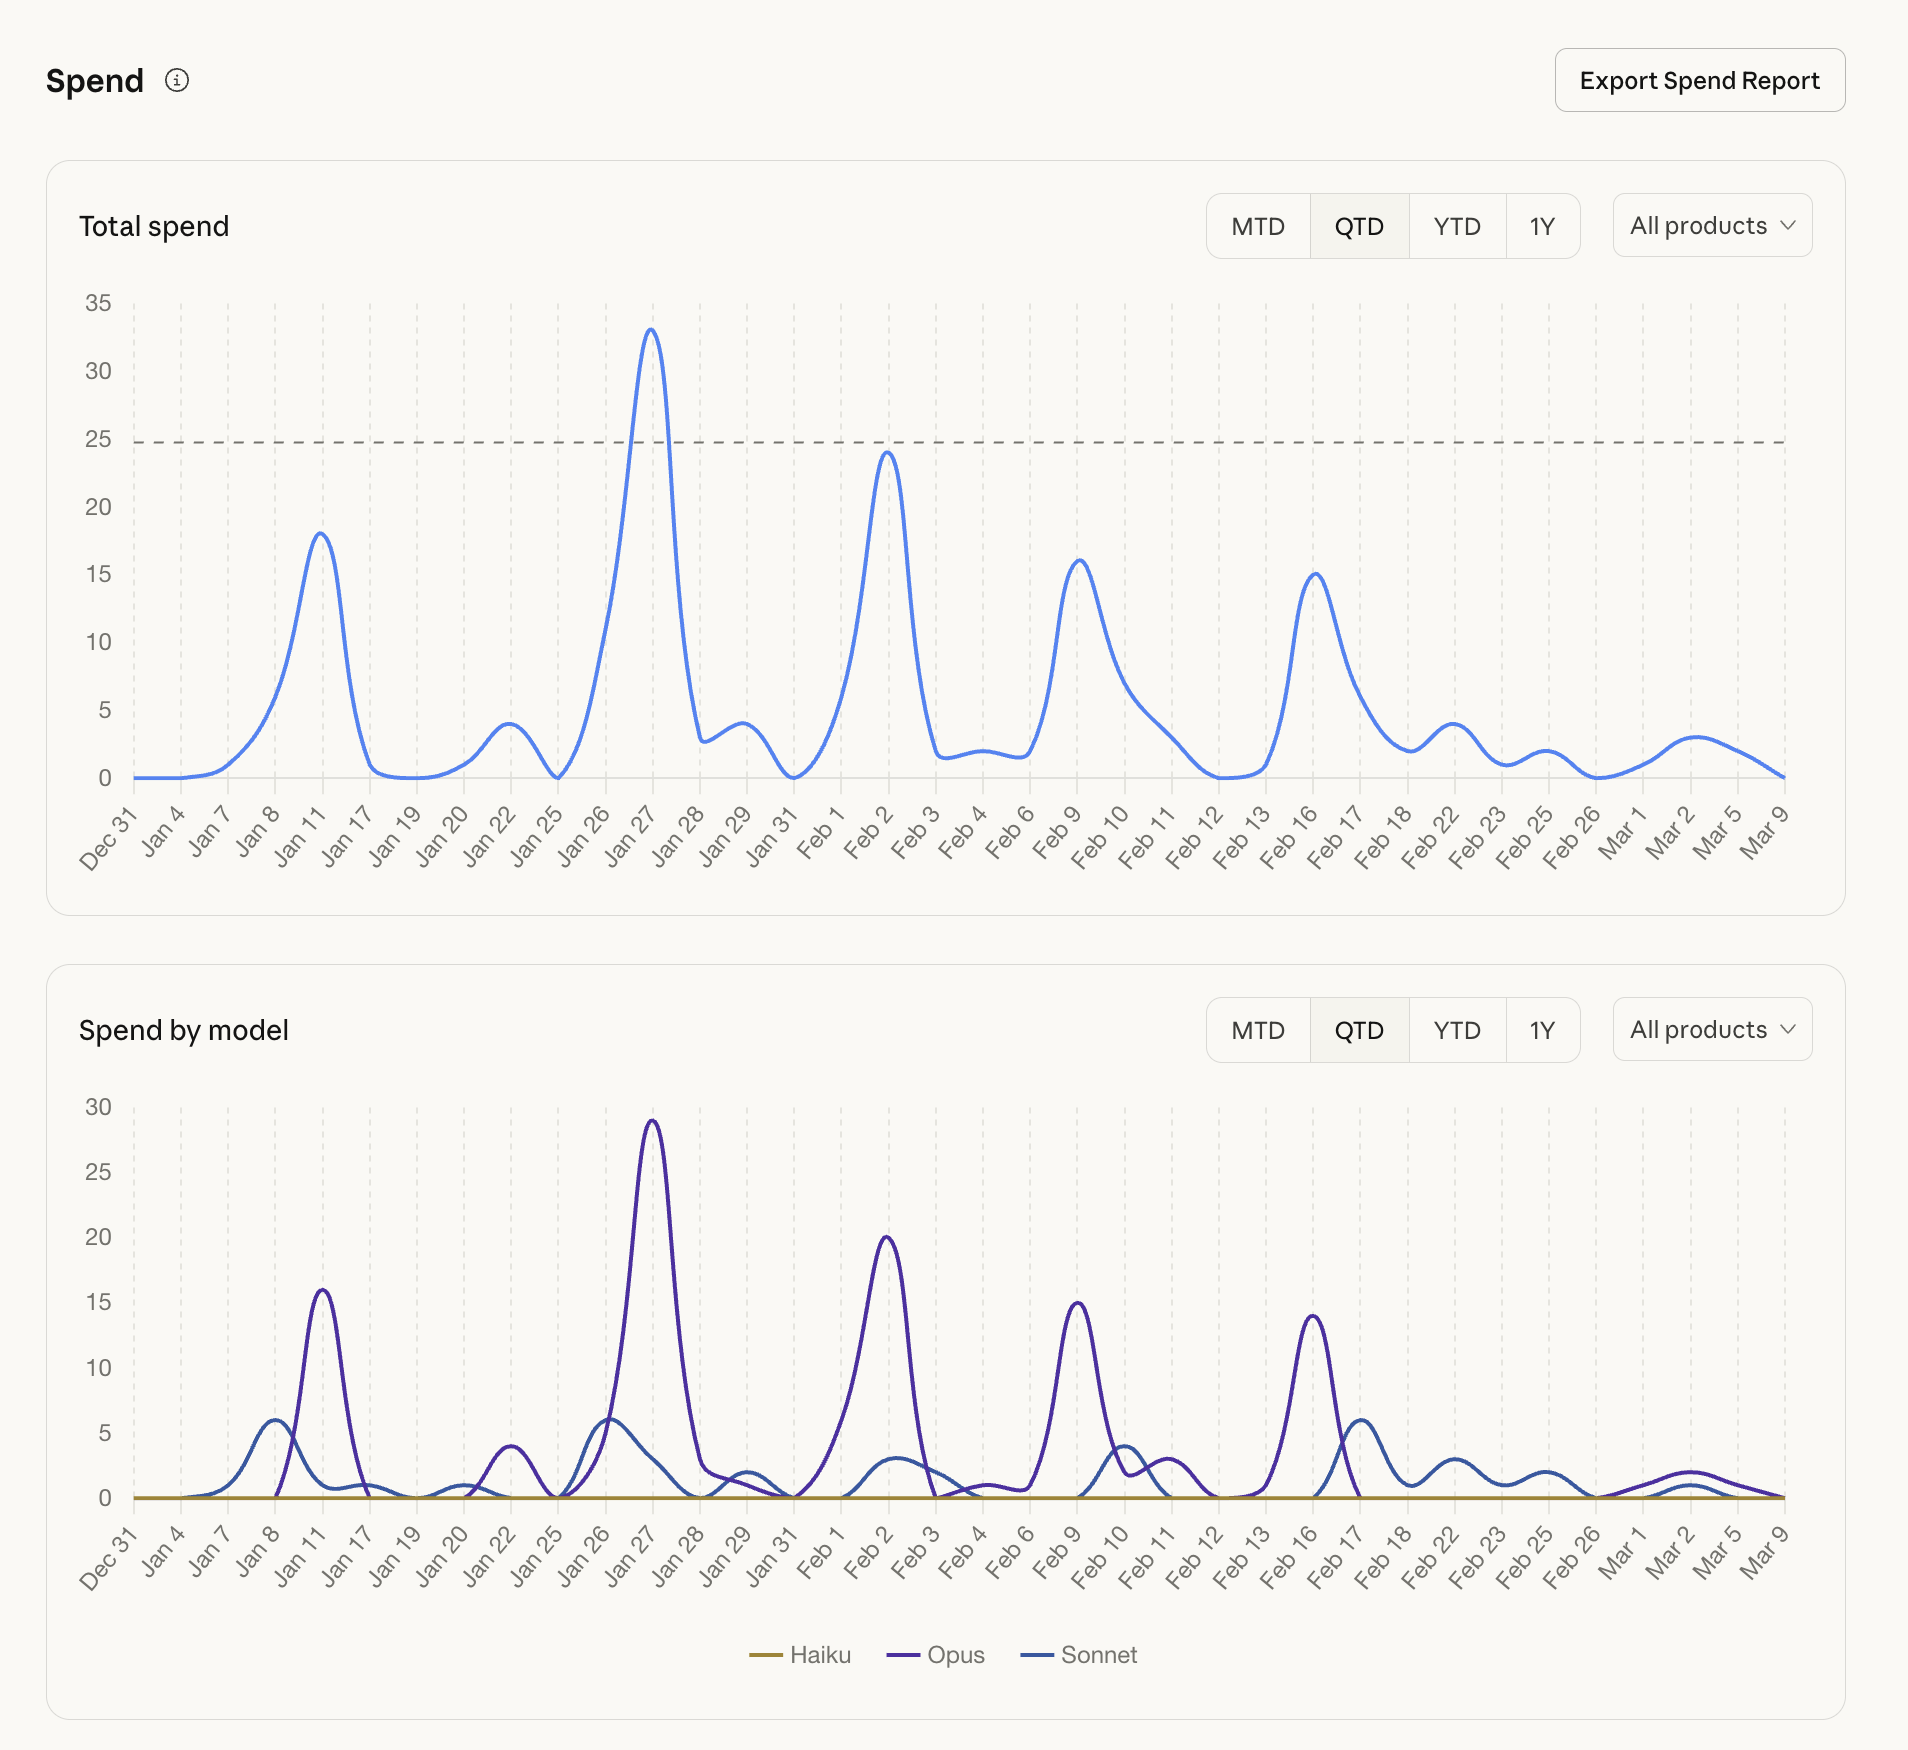Switch Total spend chart to YTD view
Image resolution: width=1908 pixels, height=1750 pixels.
1456,226
